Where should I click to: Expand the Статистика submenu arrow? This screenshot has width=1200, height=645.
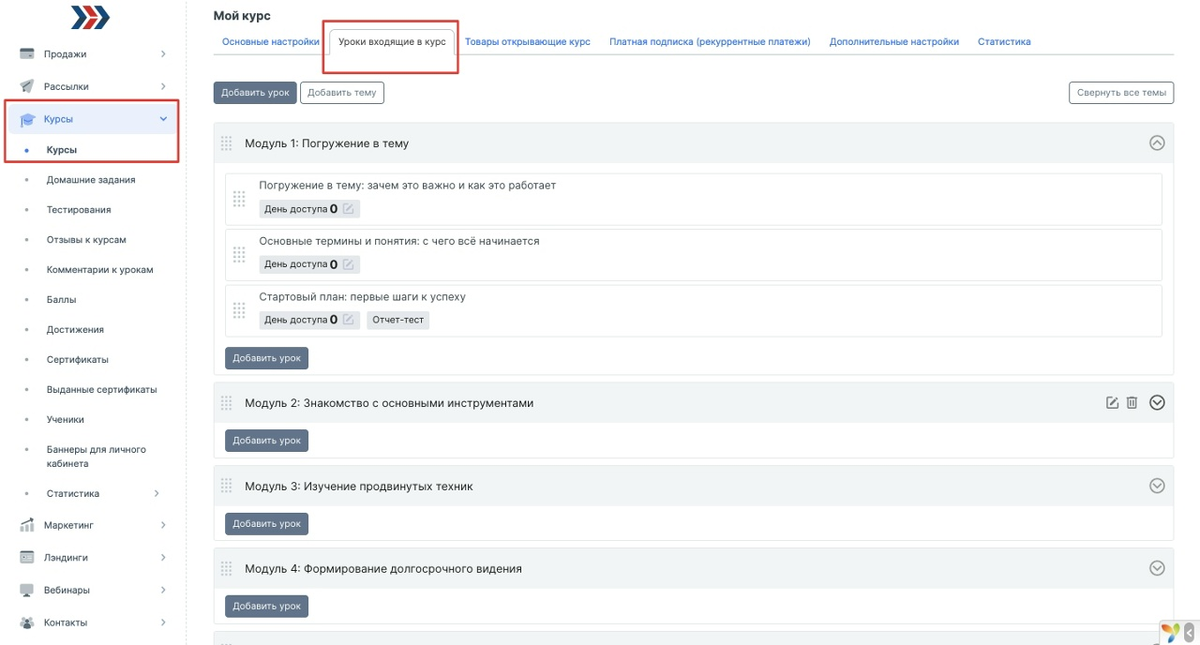(x=156, y=493)
